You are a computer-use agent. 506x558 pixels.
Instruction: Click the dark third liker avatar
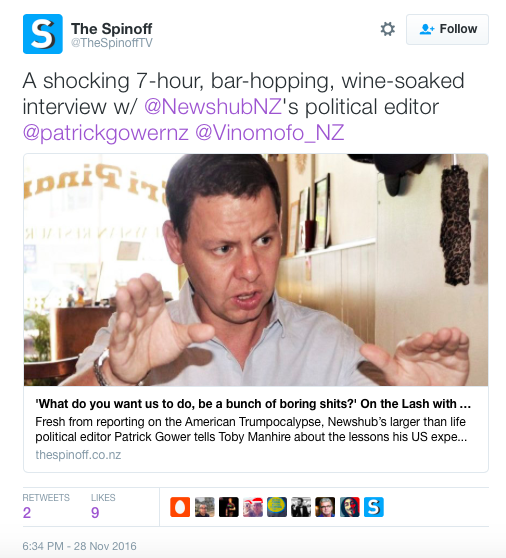click(228, 507)
